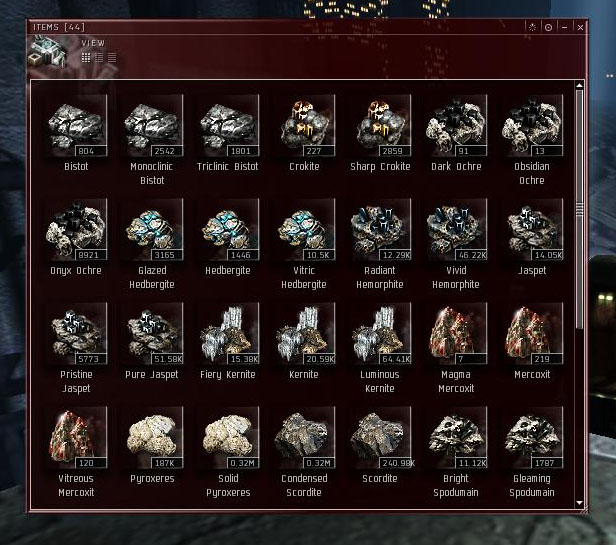Open the window settings circle button
The width and height of the screenshot is (616, 545).
[548, 27]
